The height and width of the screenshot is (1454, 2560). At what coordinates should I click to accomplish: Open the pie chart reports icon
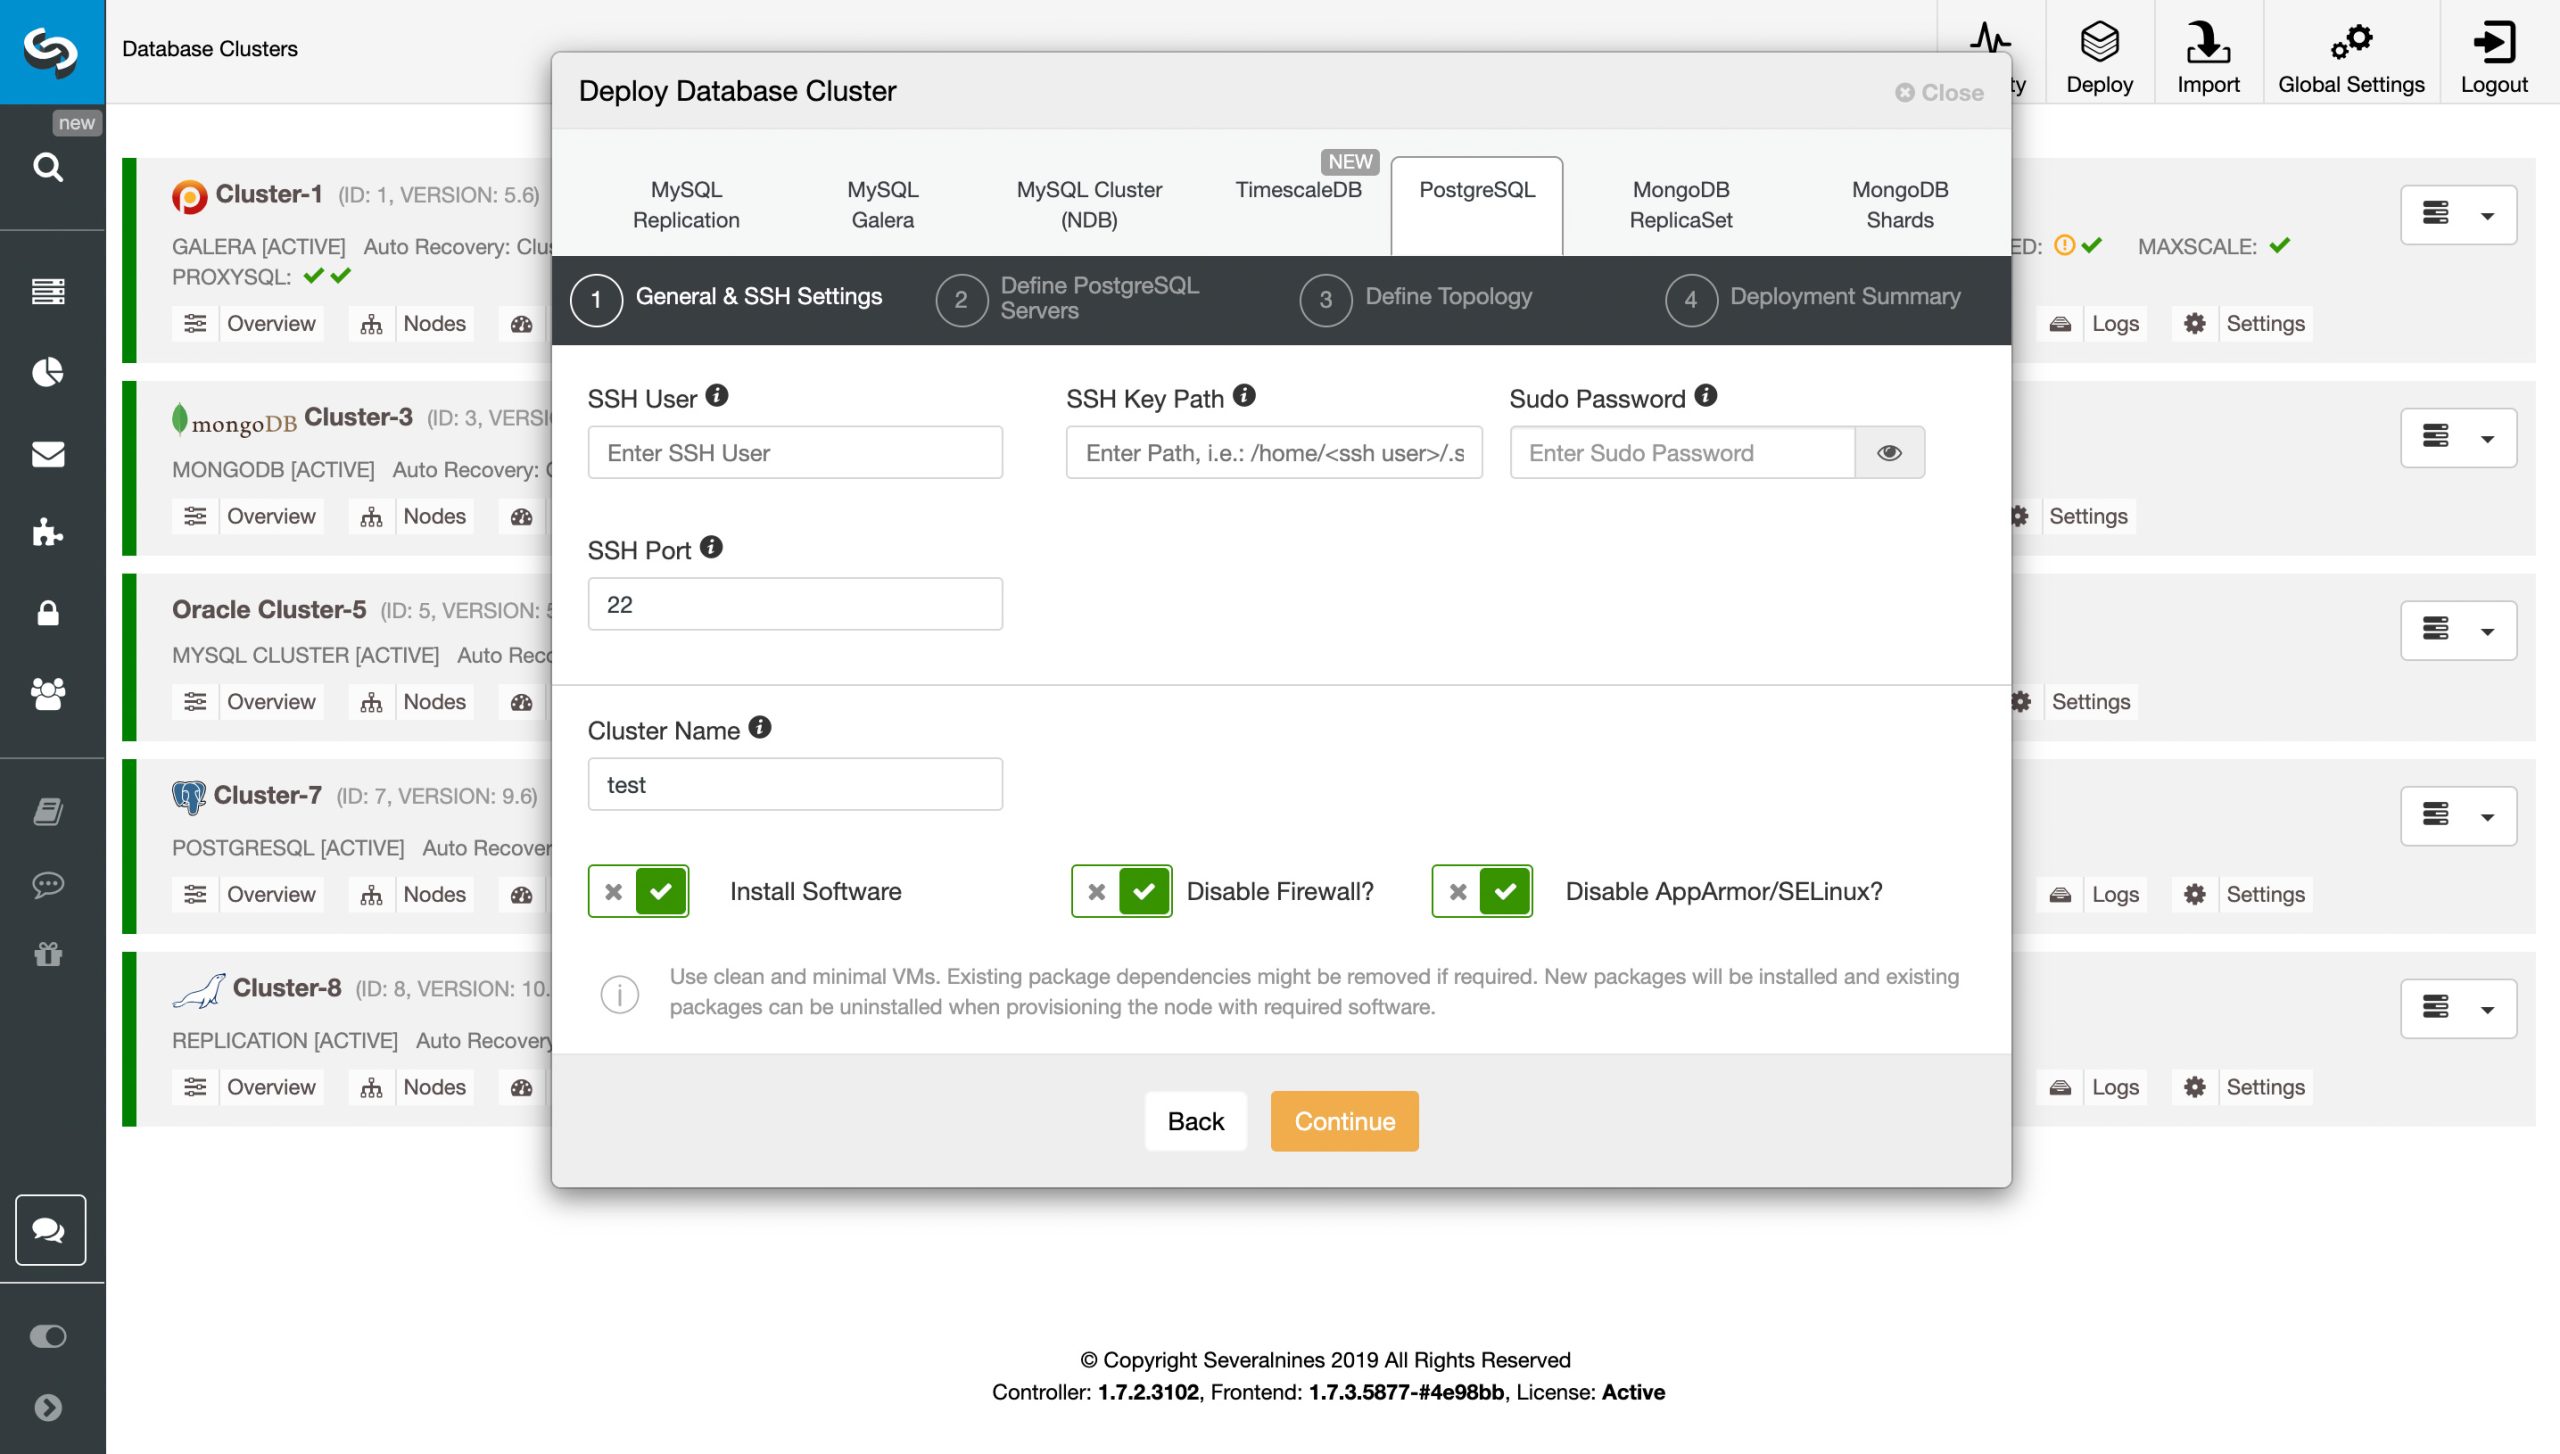click(48, 372)
